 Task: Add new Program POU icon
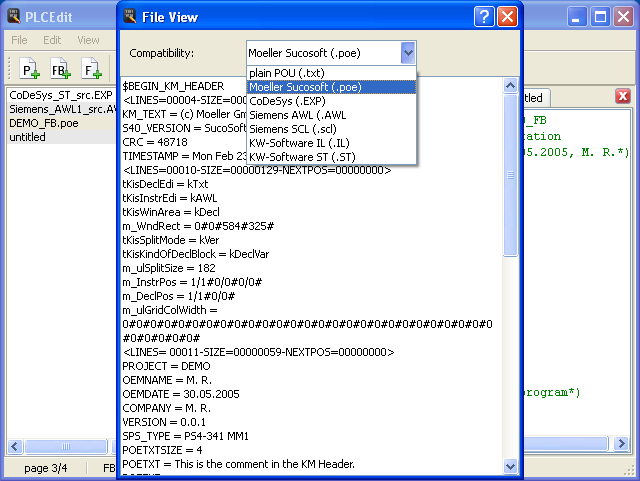point(30,69)
